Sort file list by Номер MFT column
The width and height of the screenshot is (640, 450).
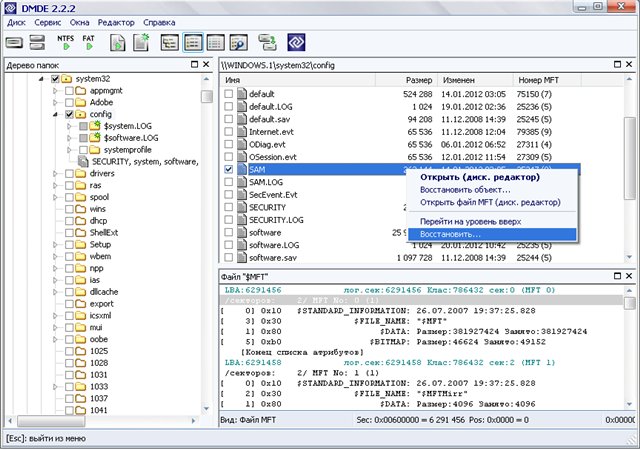click(547, 80)
